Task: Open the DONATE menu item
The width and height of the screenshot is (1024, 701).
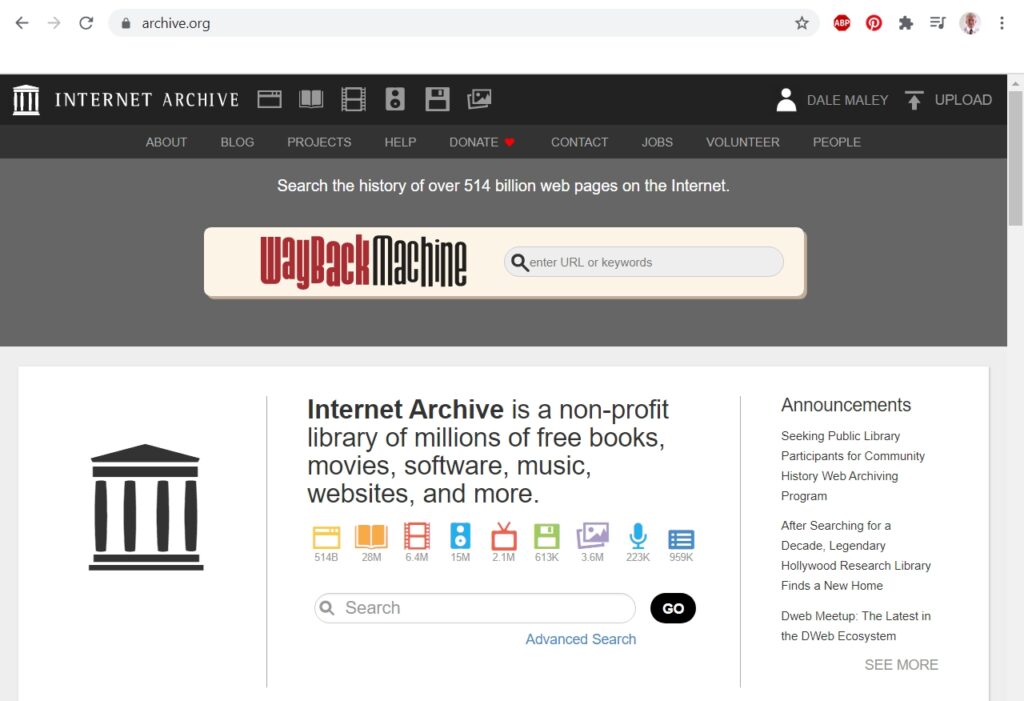Action: [x=482, y=142]
